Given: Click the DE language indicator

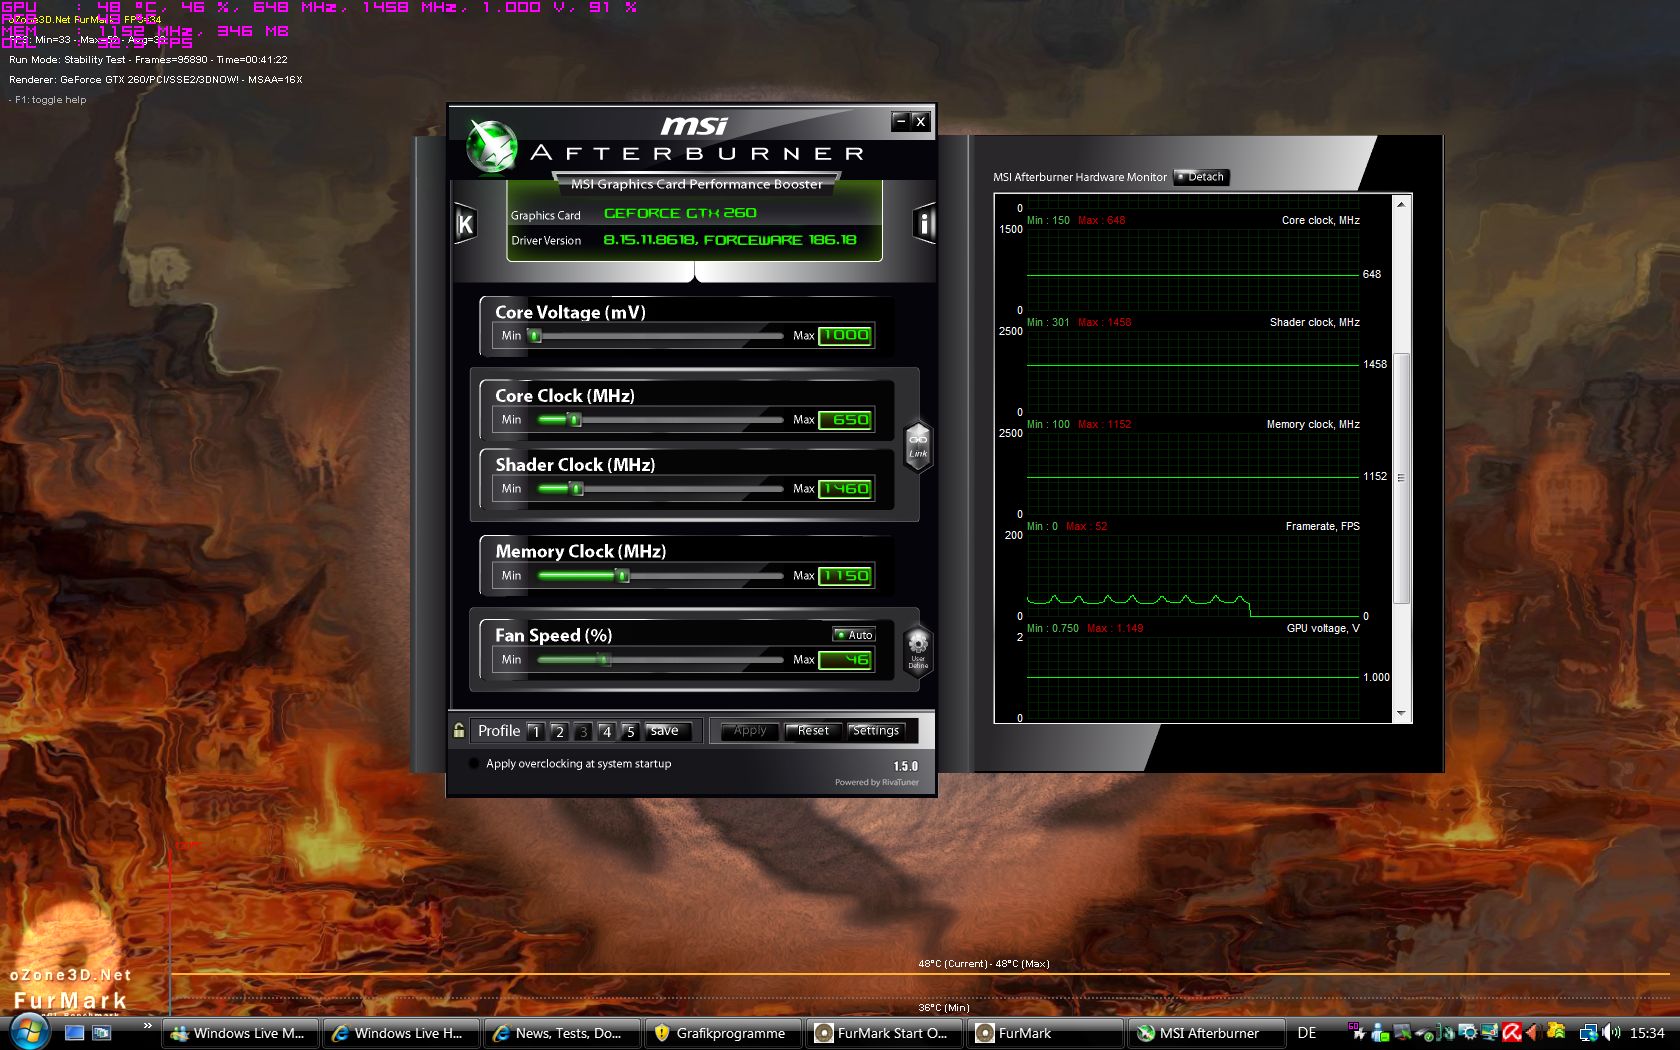Looking at the screenshot, I should (x=1307, y=1033).
